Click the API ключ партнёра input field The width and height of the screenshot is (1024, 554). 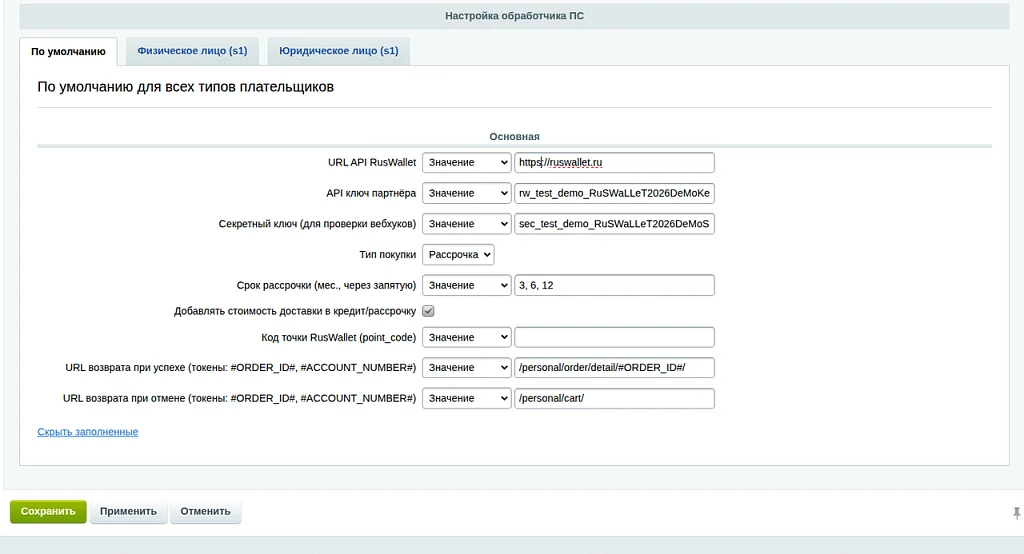[x=614, y=193]
